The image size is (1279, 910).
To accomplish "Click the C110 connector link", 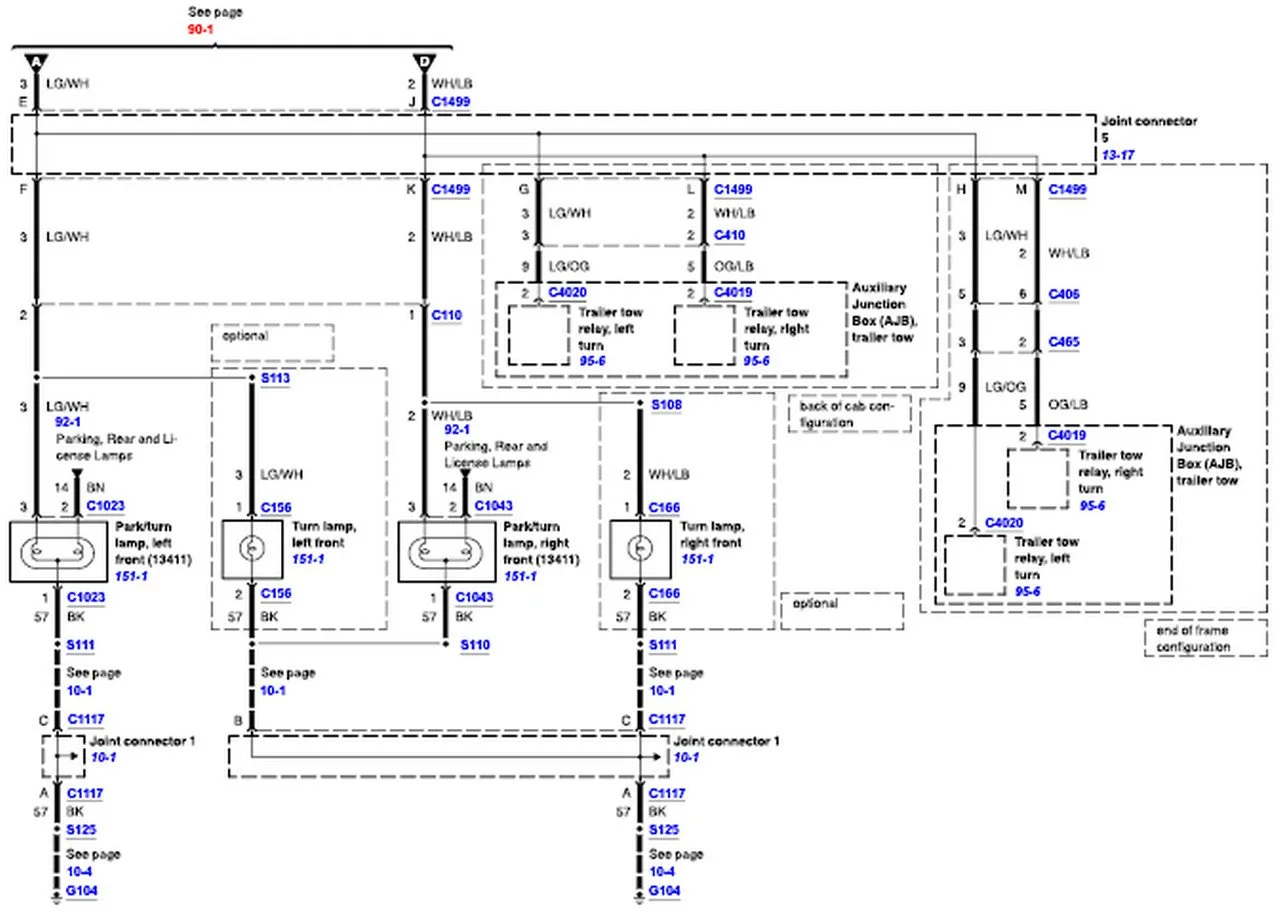I will [x=446, y=315].
